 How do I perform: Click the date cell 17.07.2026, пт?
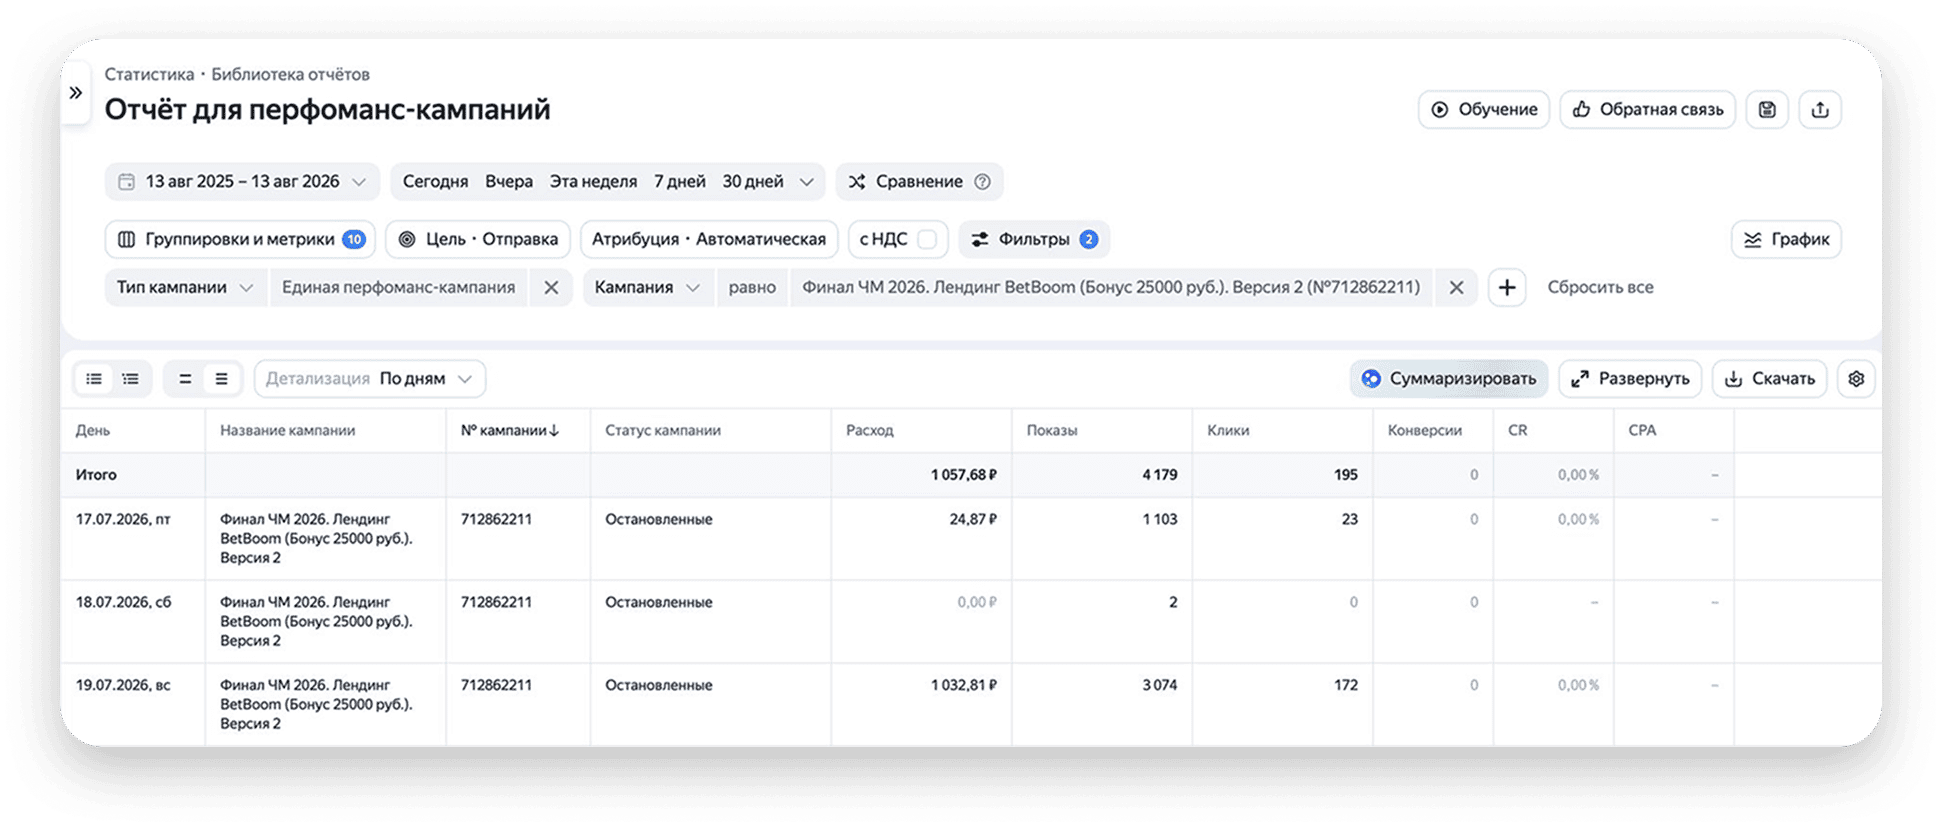[x=123, y=520]
